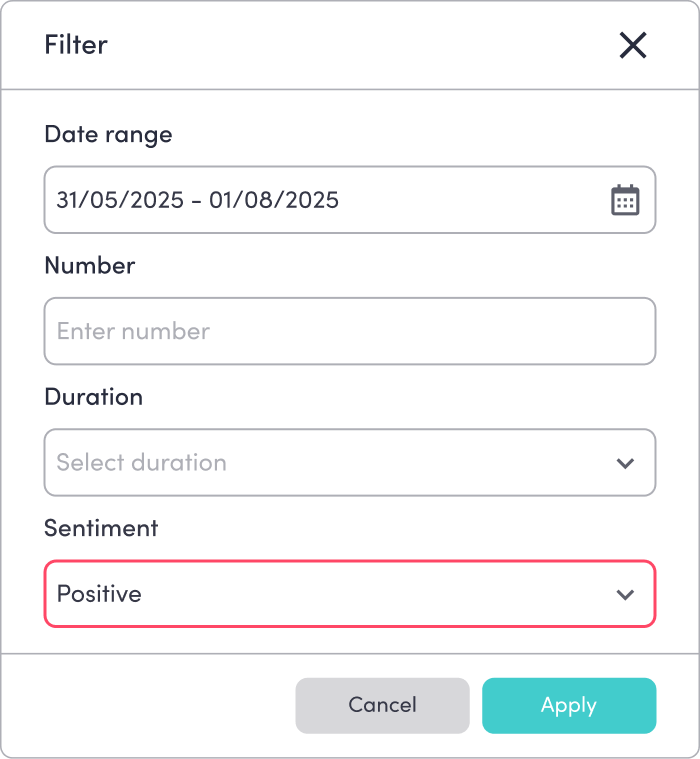Viewport: 700px width, 759px height.
Task: Close the Filter dialog with the X icon
Action: [x=633, y=45]
